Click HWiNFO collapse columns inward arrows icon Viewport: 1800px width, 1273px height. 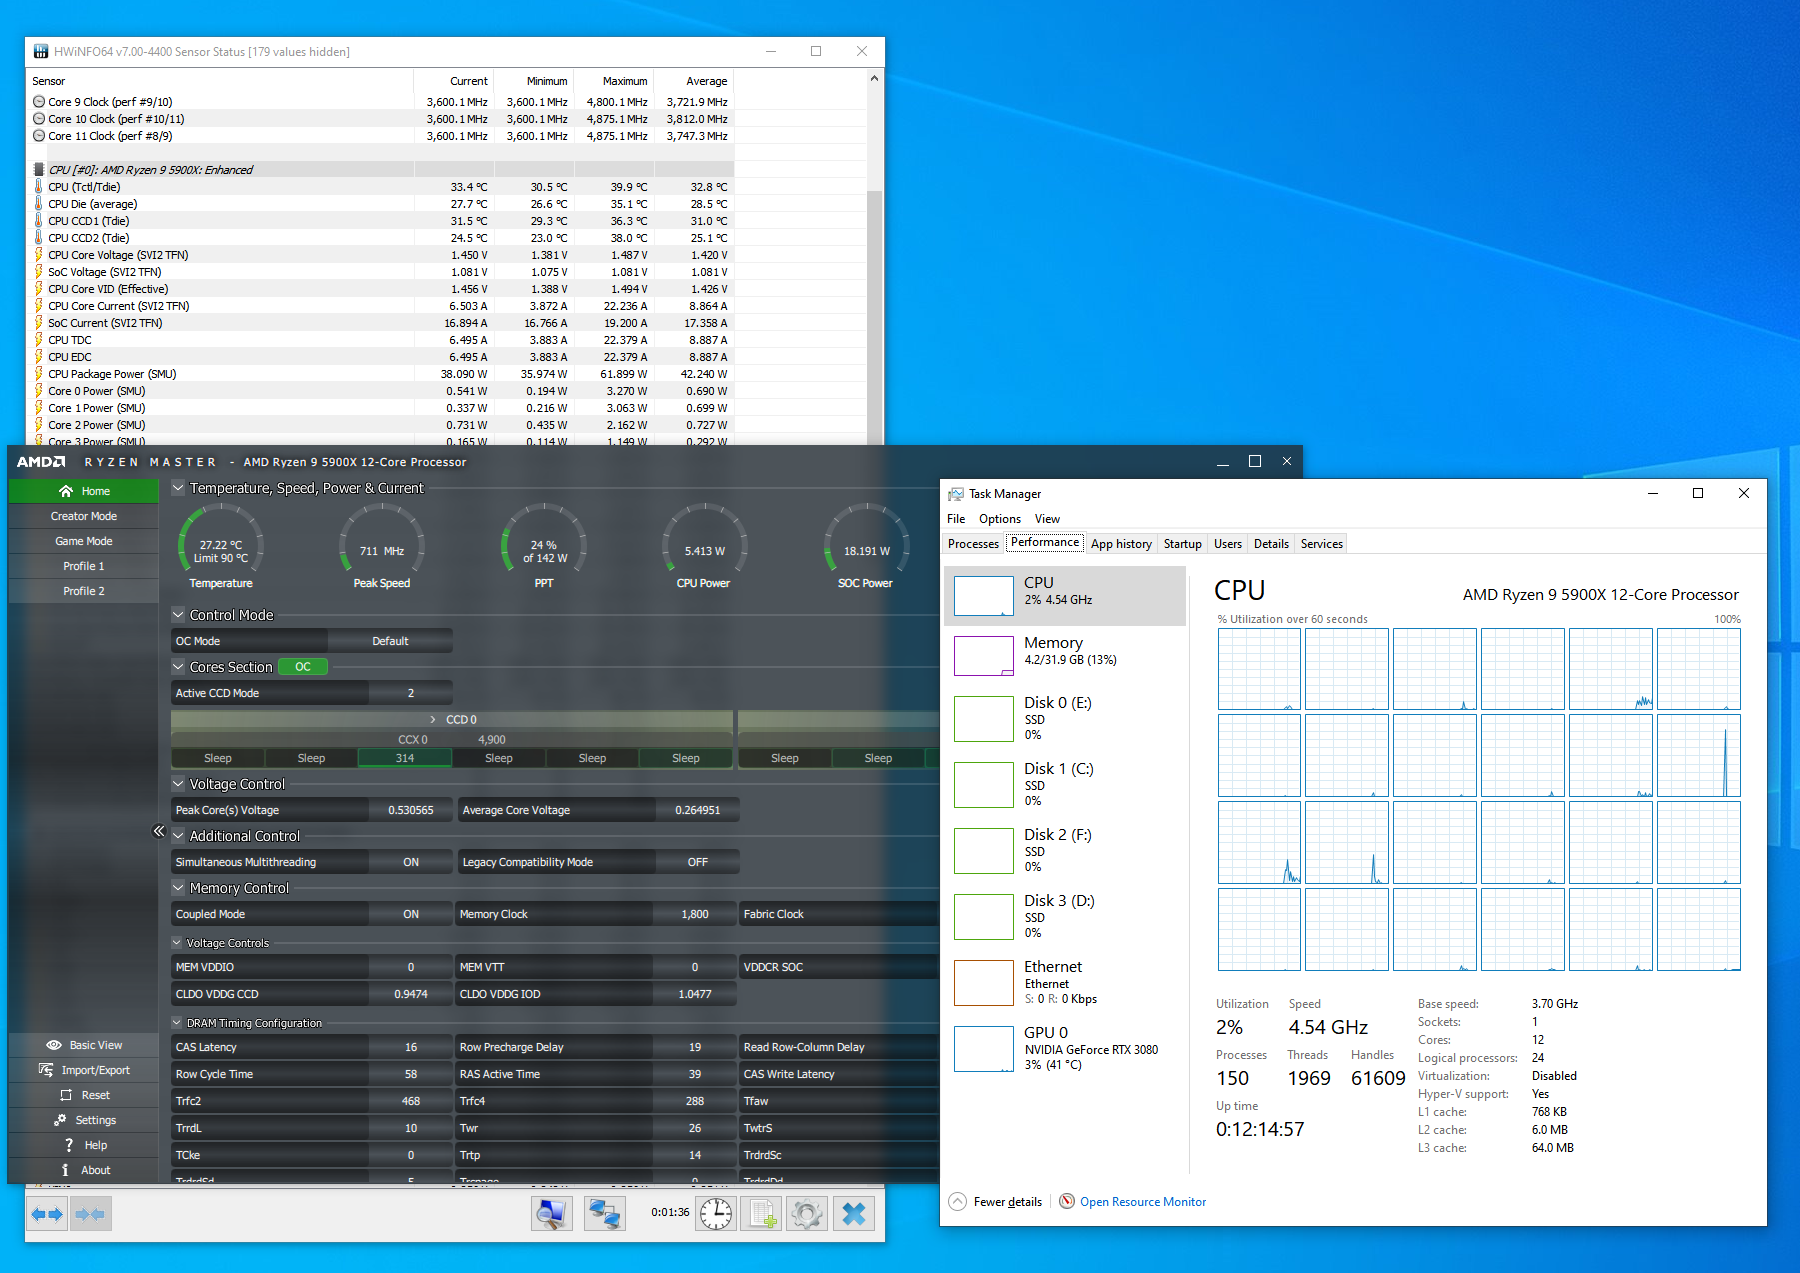[x=91, y=1214]
